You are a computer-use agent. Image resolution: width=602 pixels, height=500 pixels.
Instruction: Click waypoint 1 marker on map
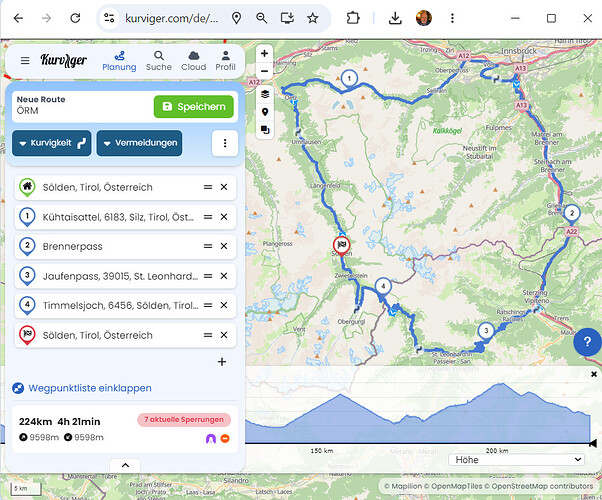point(349,80)
